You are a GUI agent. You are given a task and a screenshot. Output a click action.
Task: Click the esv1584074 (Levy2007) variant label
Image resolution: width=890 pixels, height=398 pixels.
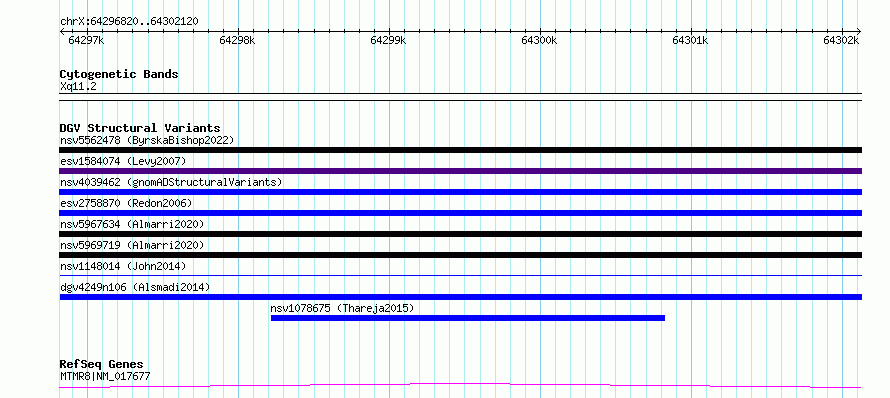click(x=123, y=161)
